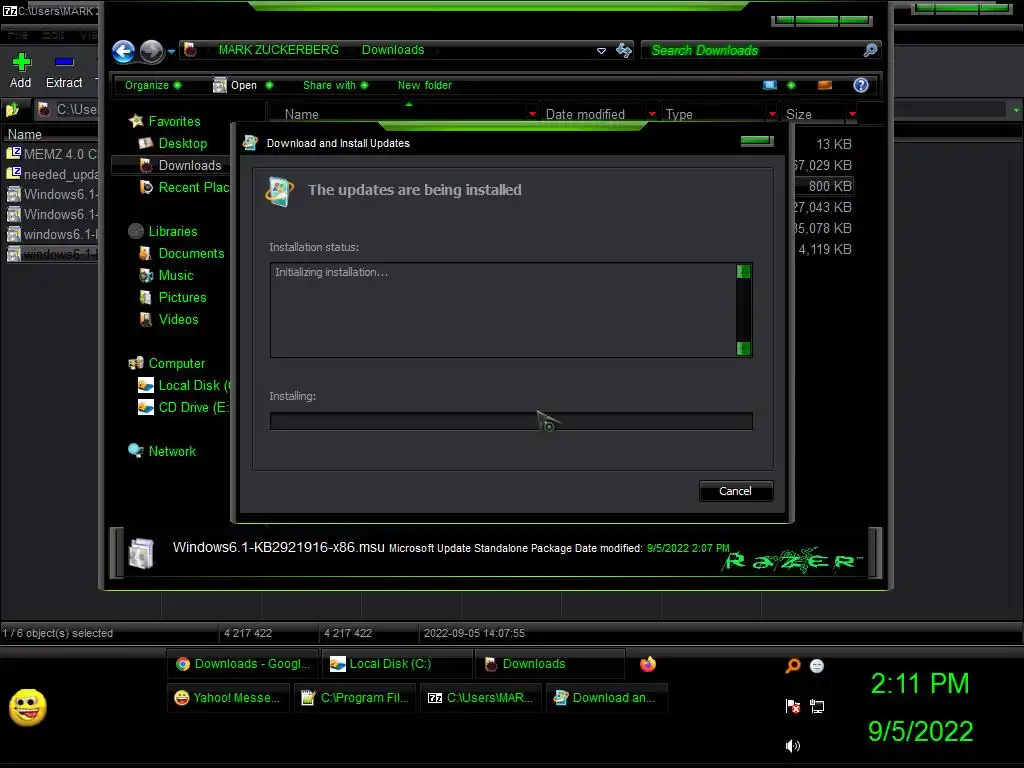Click the 7-Zip Add button
The width and height of the screenshot is (1024, 768).
[x=21, y=71]
